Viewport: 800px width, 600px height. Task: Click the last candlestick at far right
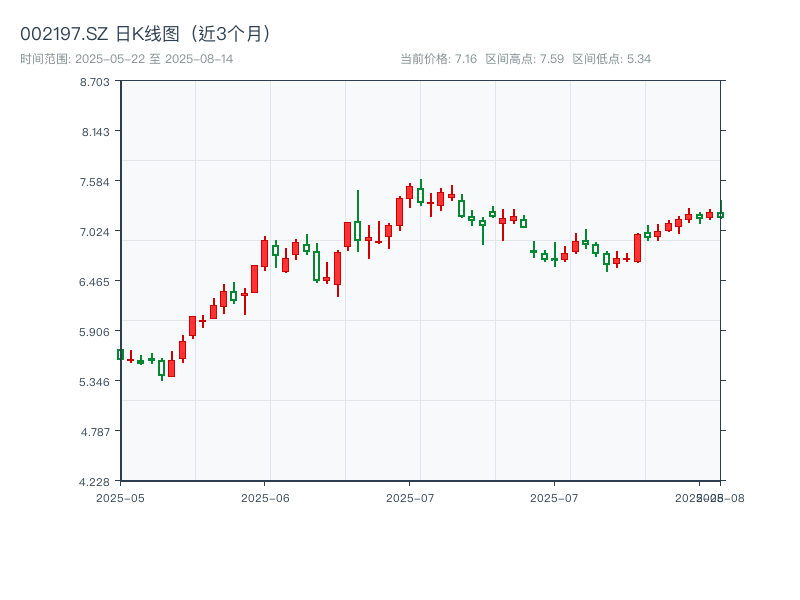[x=720, y=214]
